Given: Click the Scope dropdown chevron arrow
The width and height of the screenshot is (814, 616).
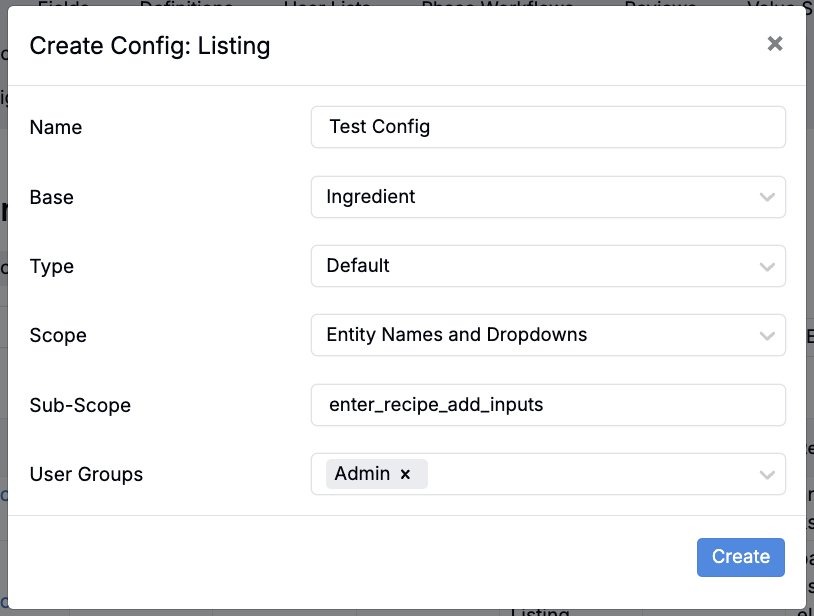Looking at the screenshot, I should [x=767, y=335].
